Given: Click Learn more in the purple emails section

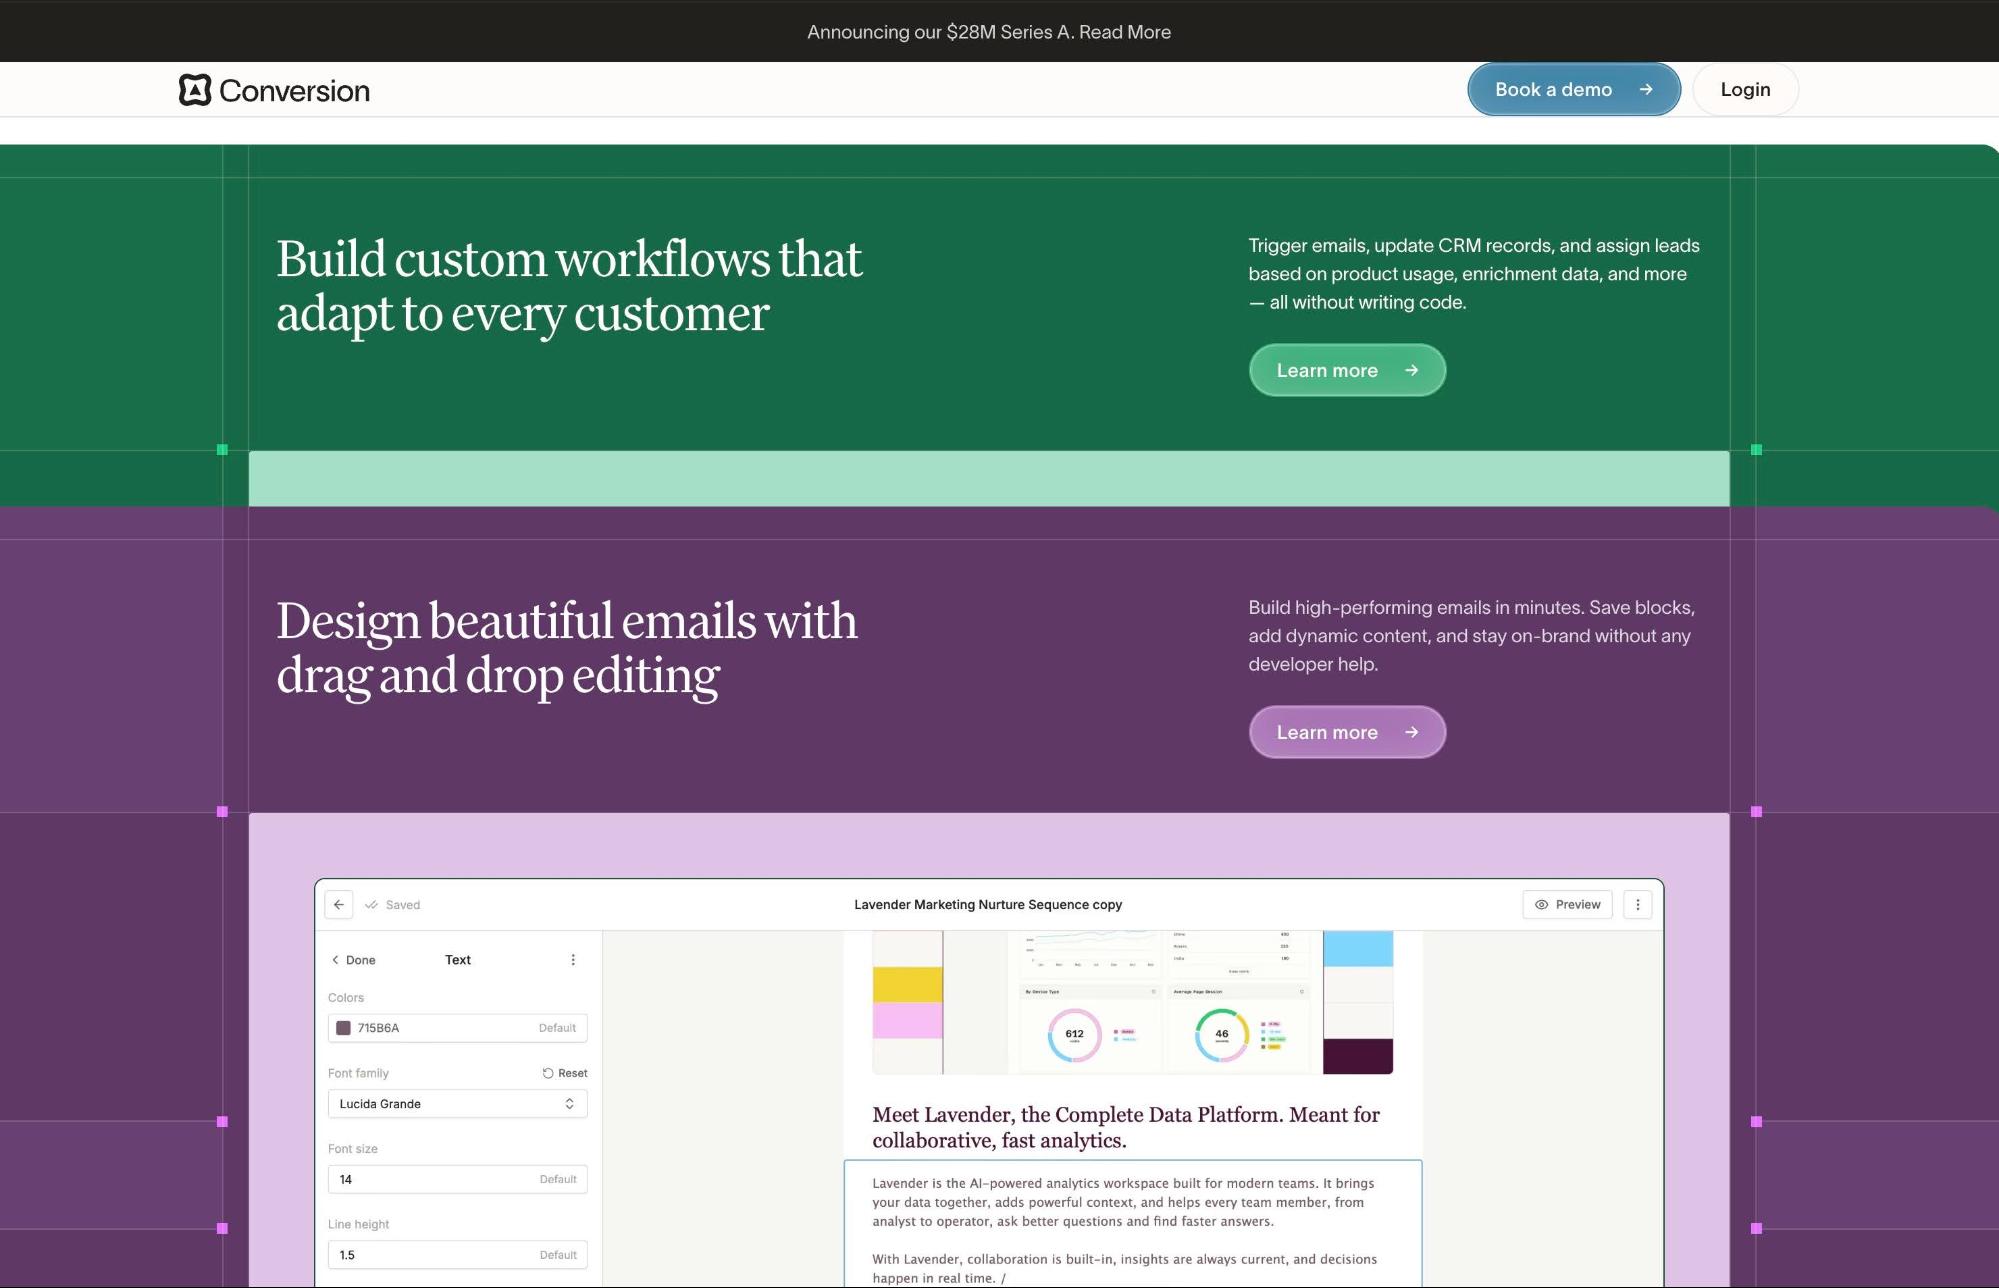Looking at the screenshot, I should pos(1346,733).
